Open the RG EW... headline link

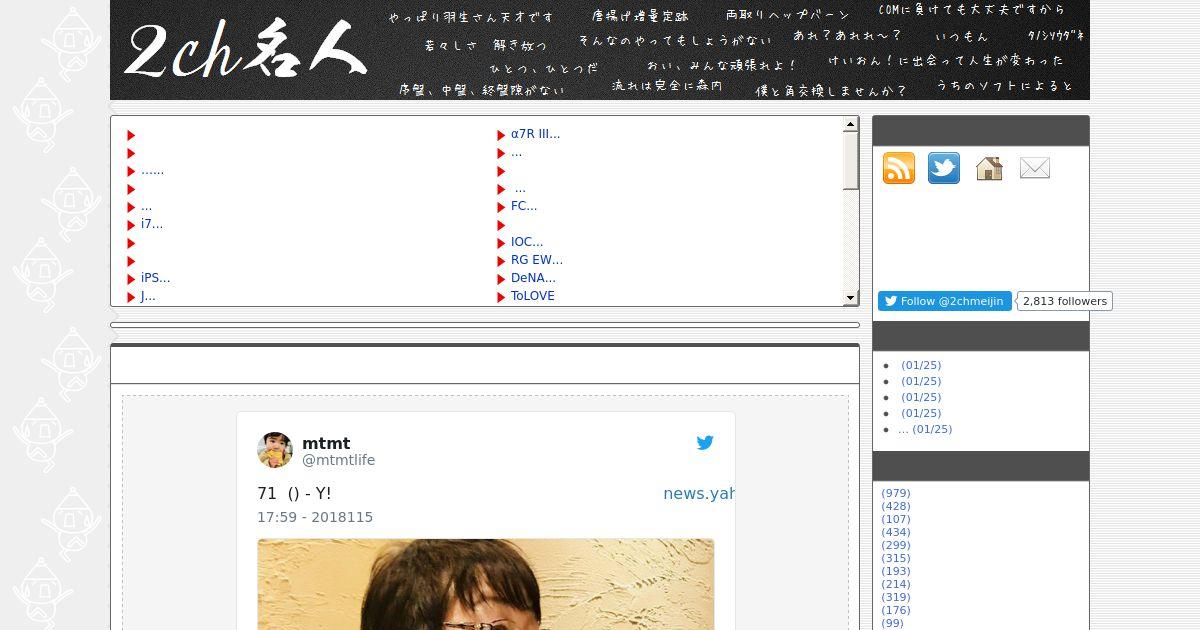[537, 260]
